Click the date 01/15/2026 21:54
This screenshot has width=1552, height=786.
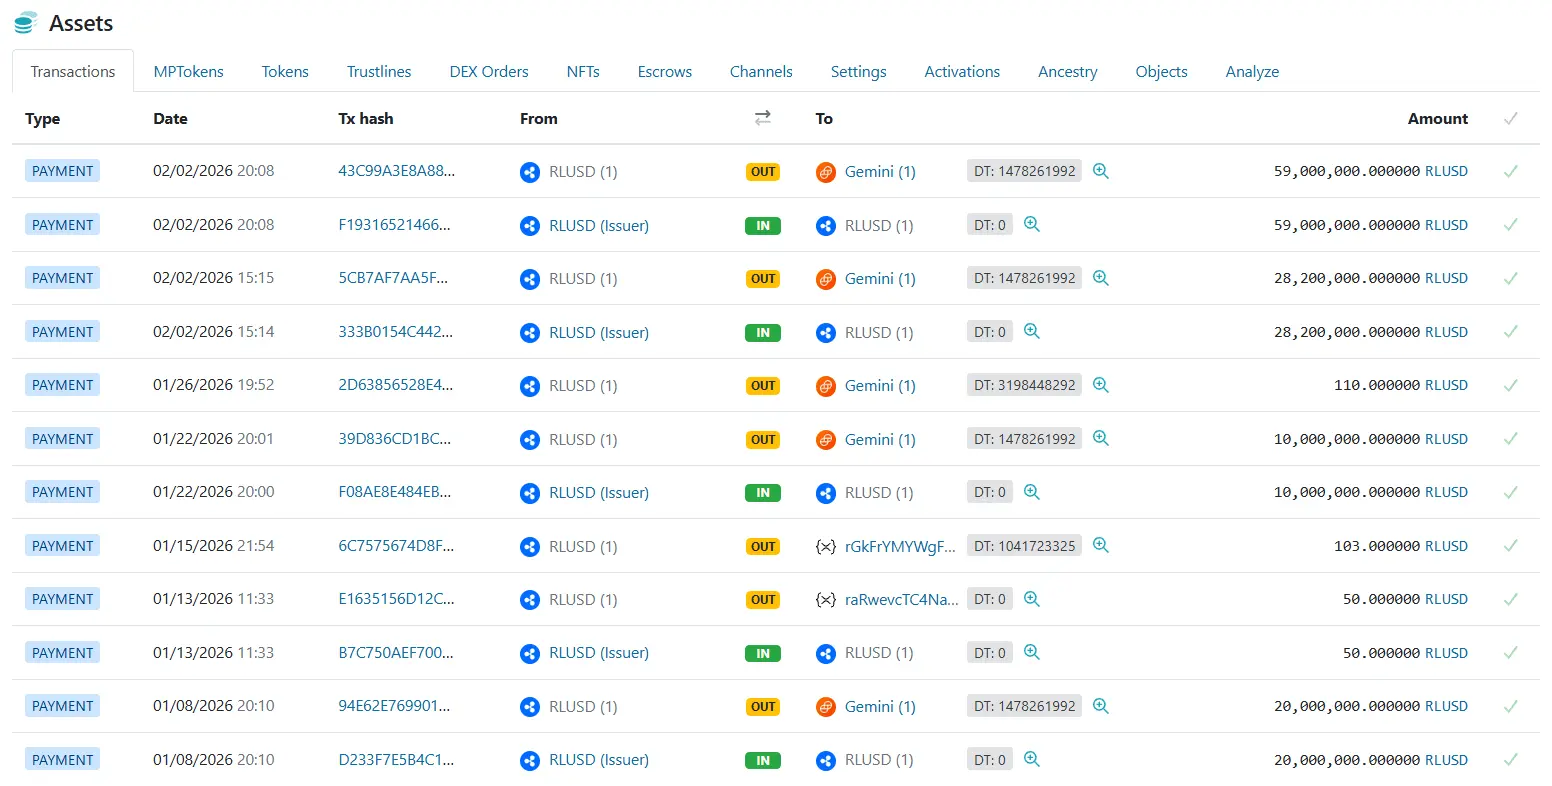pos(213,546)
